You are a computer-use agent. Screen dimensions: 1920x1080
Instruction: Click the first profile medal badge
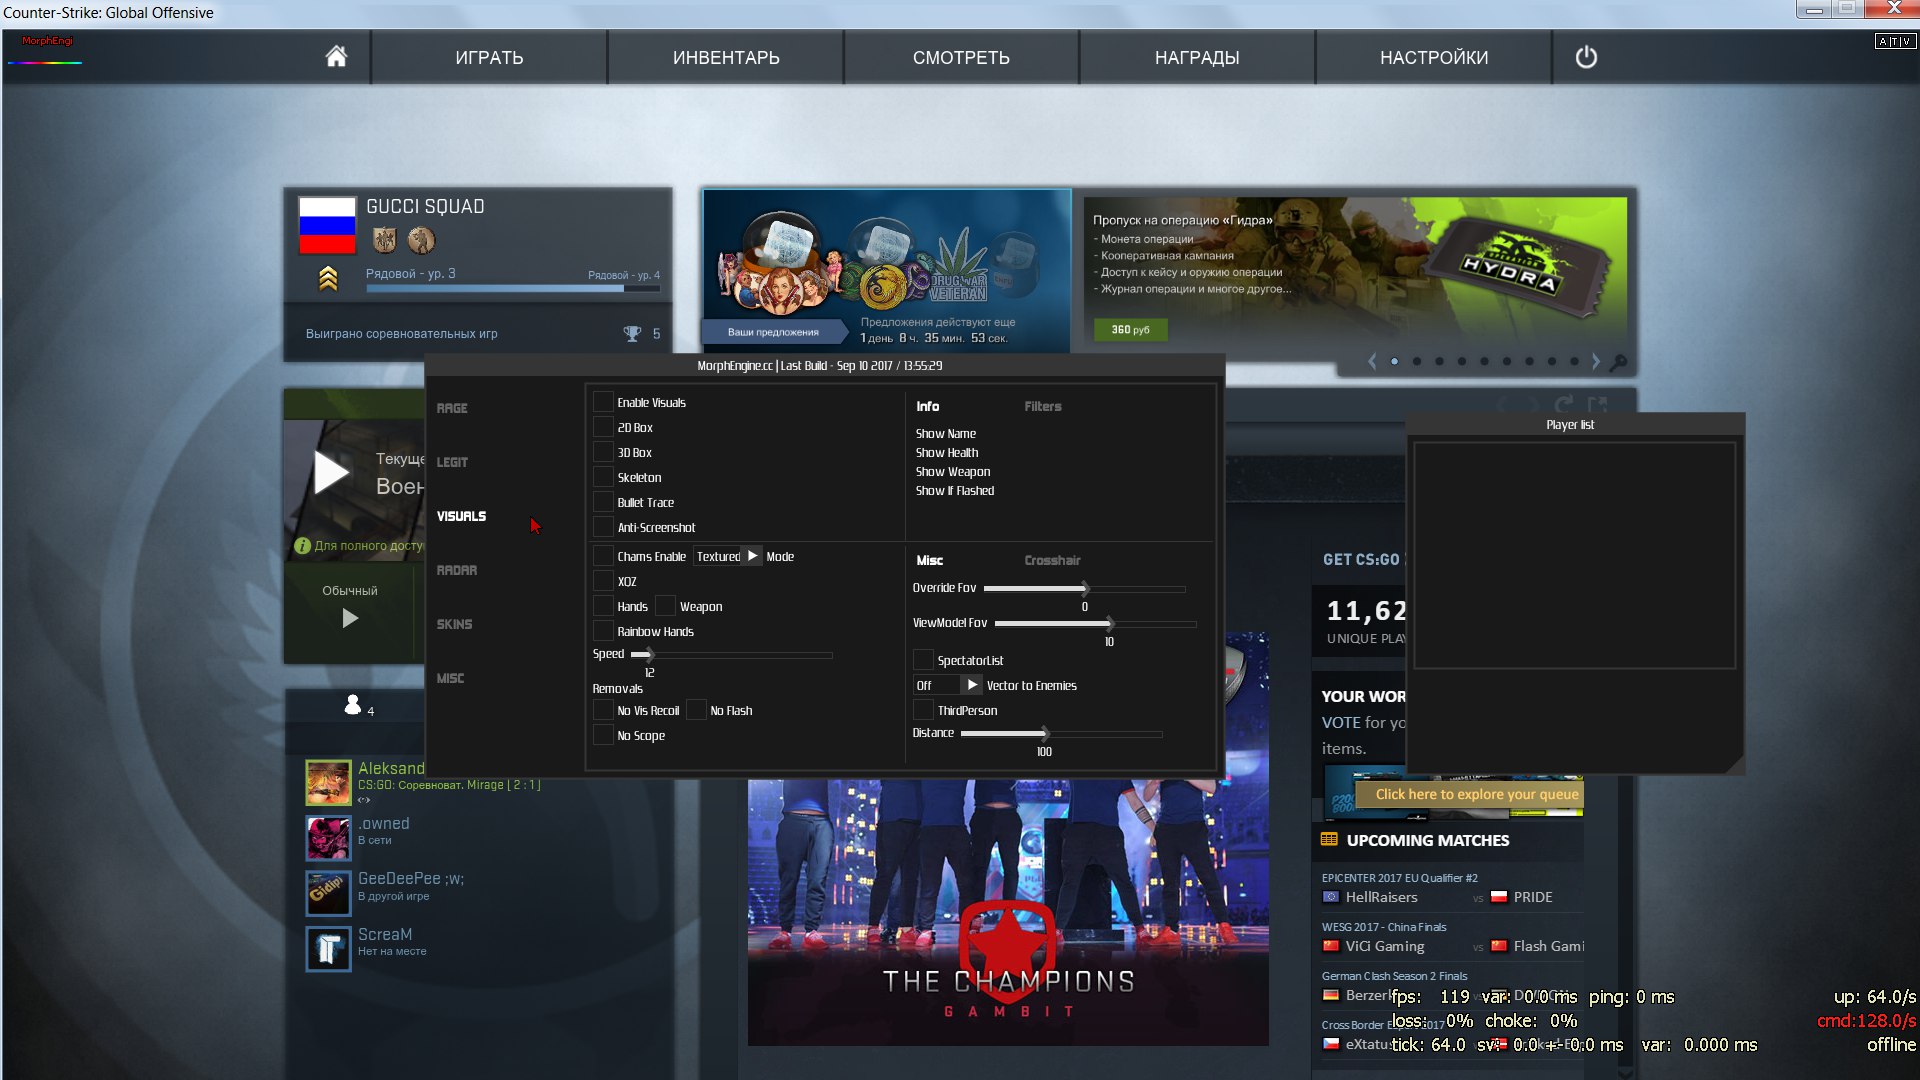[385, 240]
